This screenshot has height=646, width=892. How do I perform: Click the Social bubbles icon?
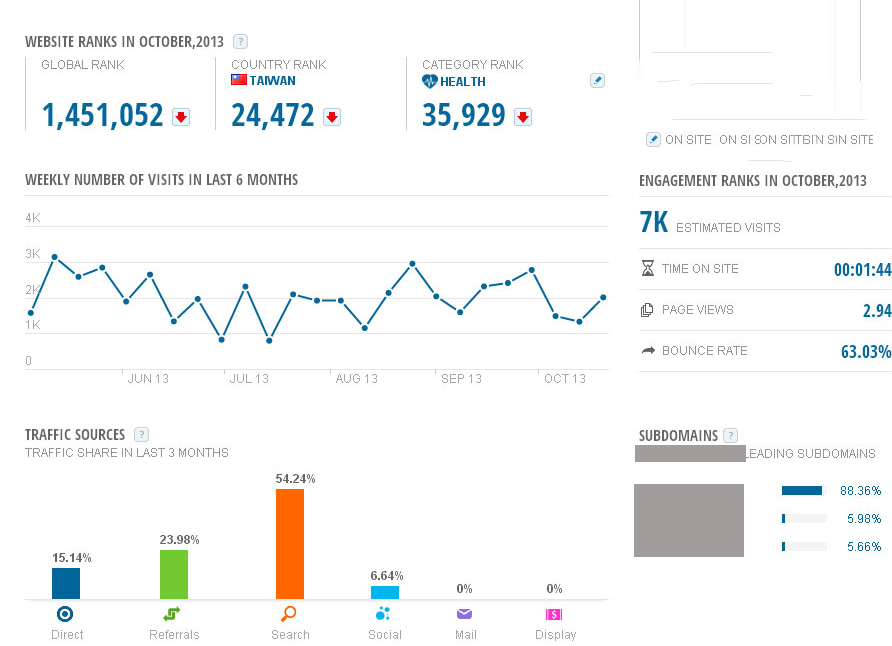tap(383, 614)
